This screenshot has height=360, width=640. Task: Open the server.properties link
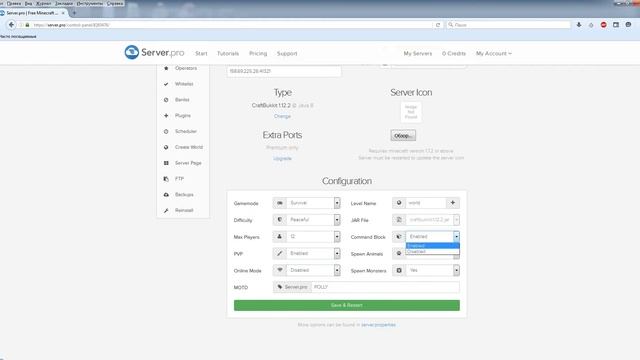pyautogui.click(x=378, y=325)
